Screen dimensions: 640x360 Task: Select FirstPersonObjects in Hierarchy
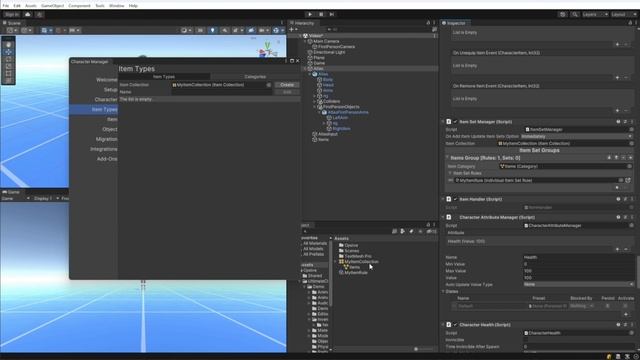click(341, 107)
